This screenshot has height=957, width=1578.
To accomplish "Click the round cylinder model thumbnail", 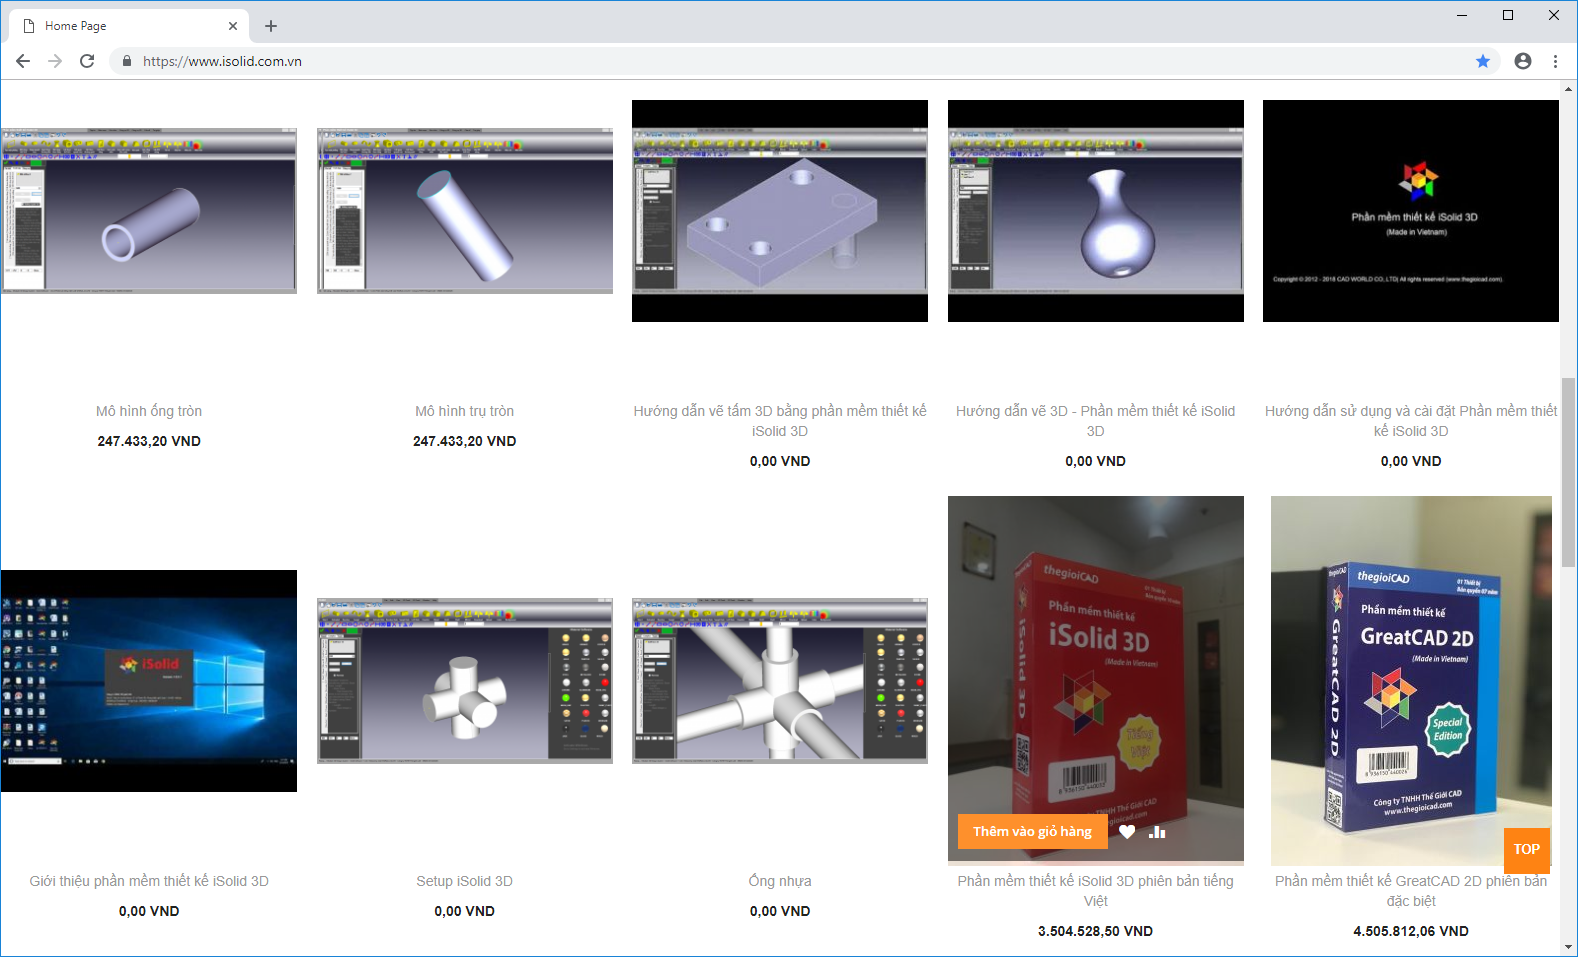I will [465, 211].
